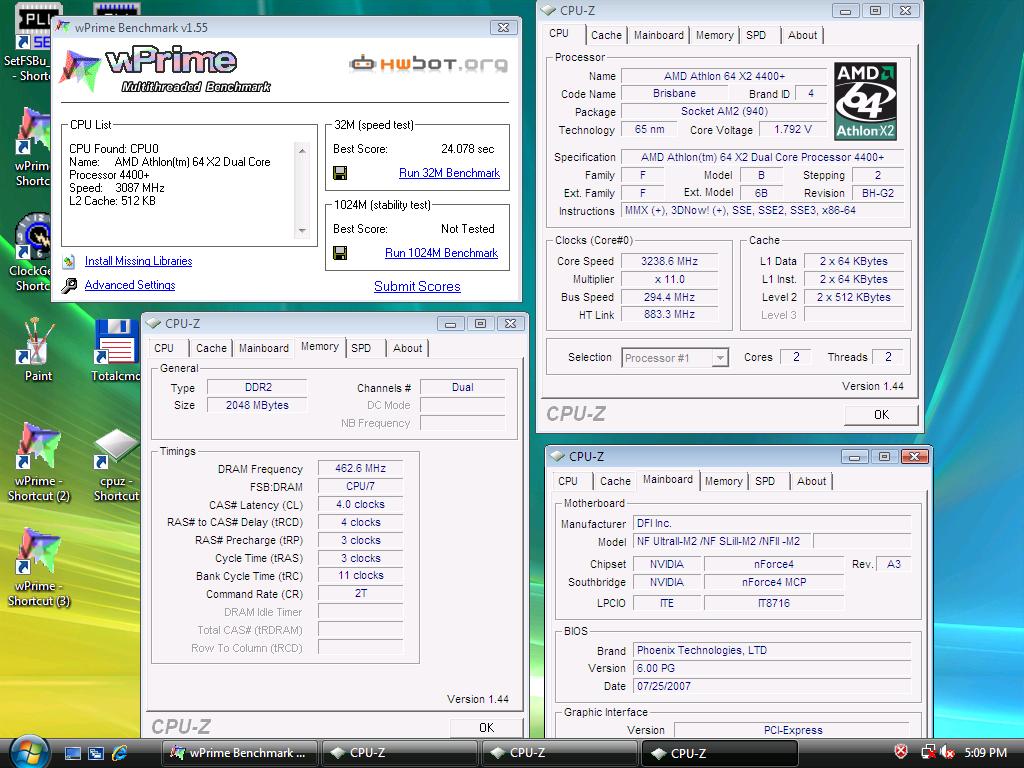Open Cache tab in Mainboard CPU-Z window
Screen dimensions: 1024x768
click(x=616, y=481)
